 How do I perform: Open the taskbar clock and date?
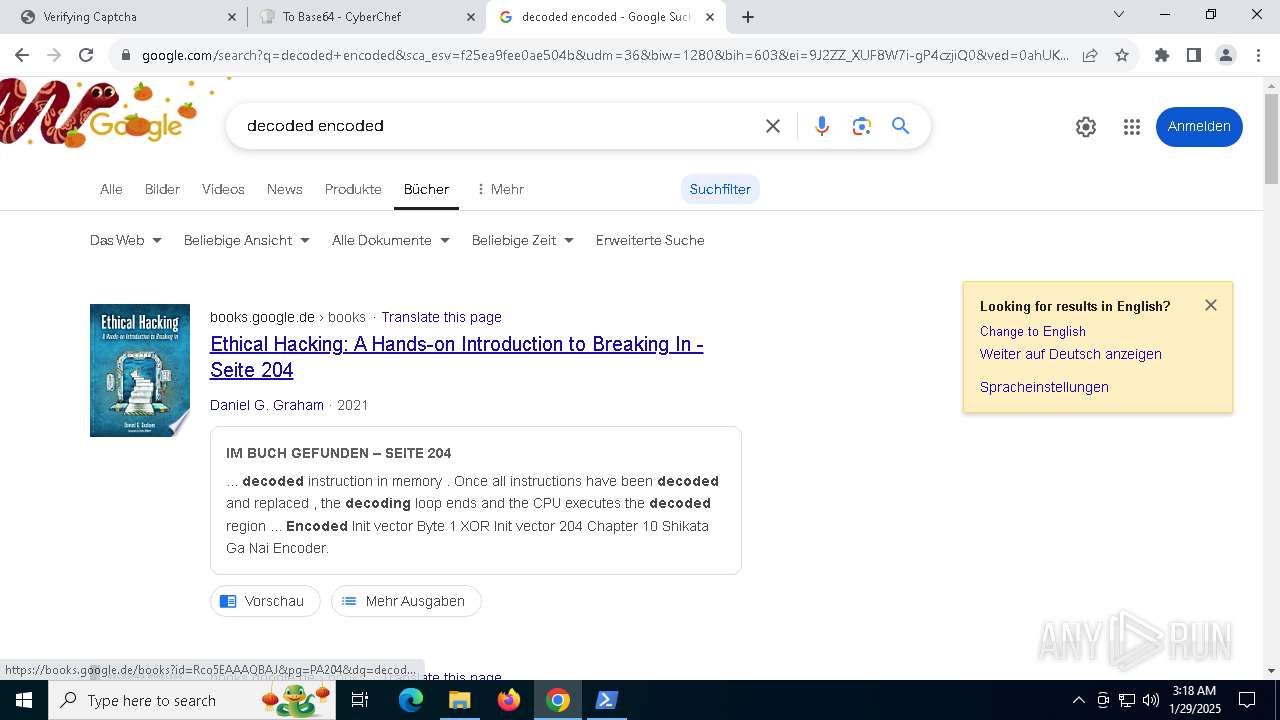coord(1195,700)
